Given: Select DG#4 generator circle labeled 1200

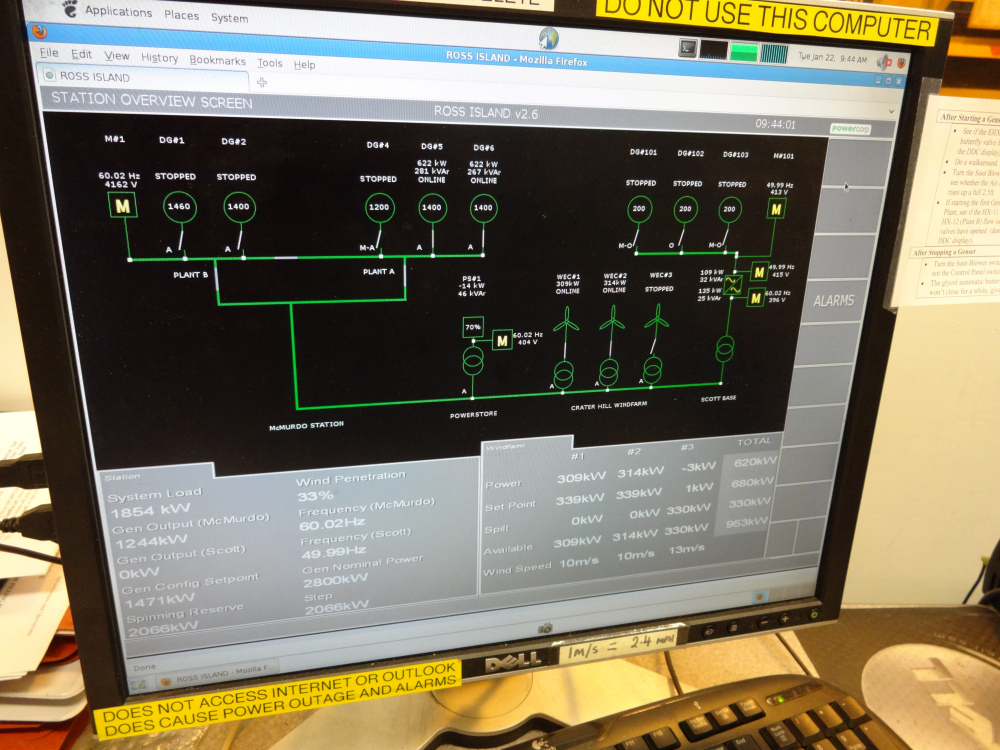Looking at the screenshot, I should coord(379,207).
